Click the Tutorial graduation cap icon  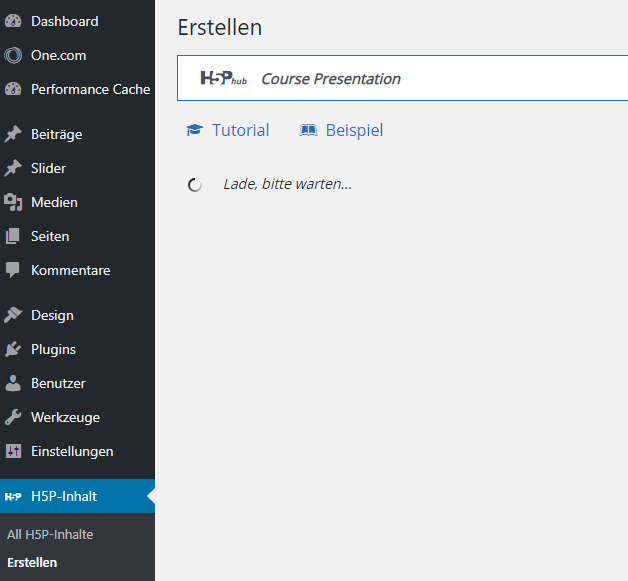point(195,130)
